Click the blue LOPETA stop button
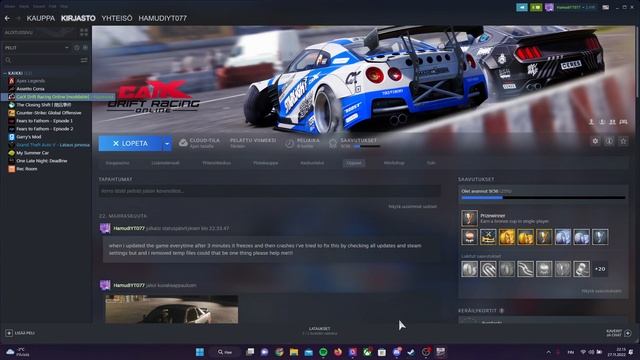 130,144
